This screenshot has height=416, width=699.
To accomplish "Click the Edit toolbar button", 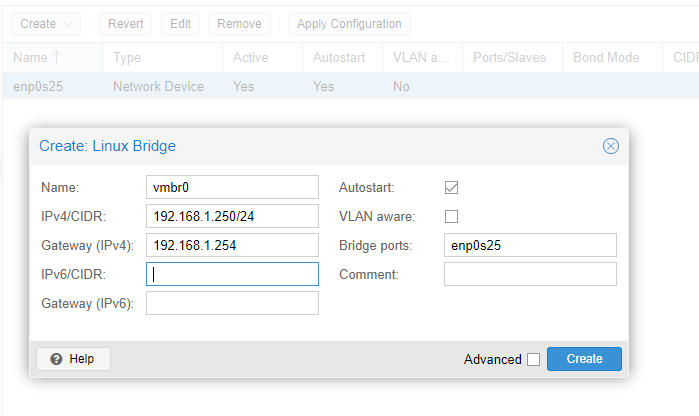I will click(180, 24).
